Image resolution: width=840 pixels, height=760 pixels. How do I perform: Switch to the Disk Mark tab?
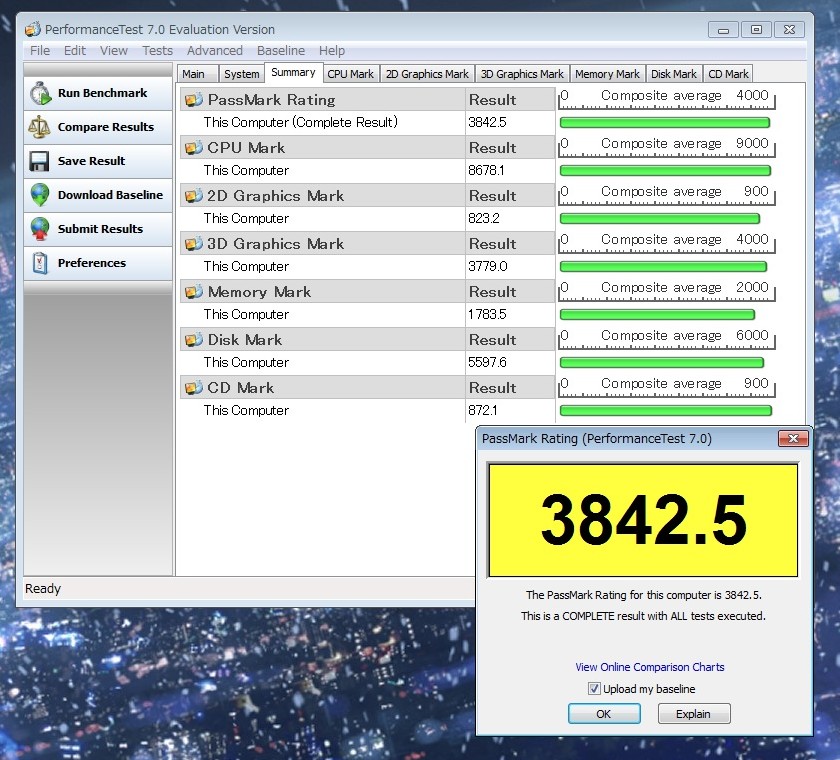click(x=673, y=74)
